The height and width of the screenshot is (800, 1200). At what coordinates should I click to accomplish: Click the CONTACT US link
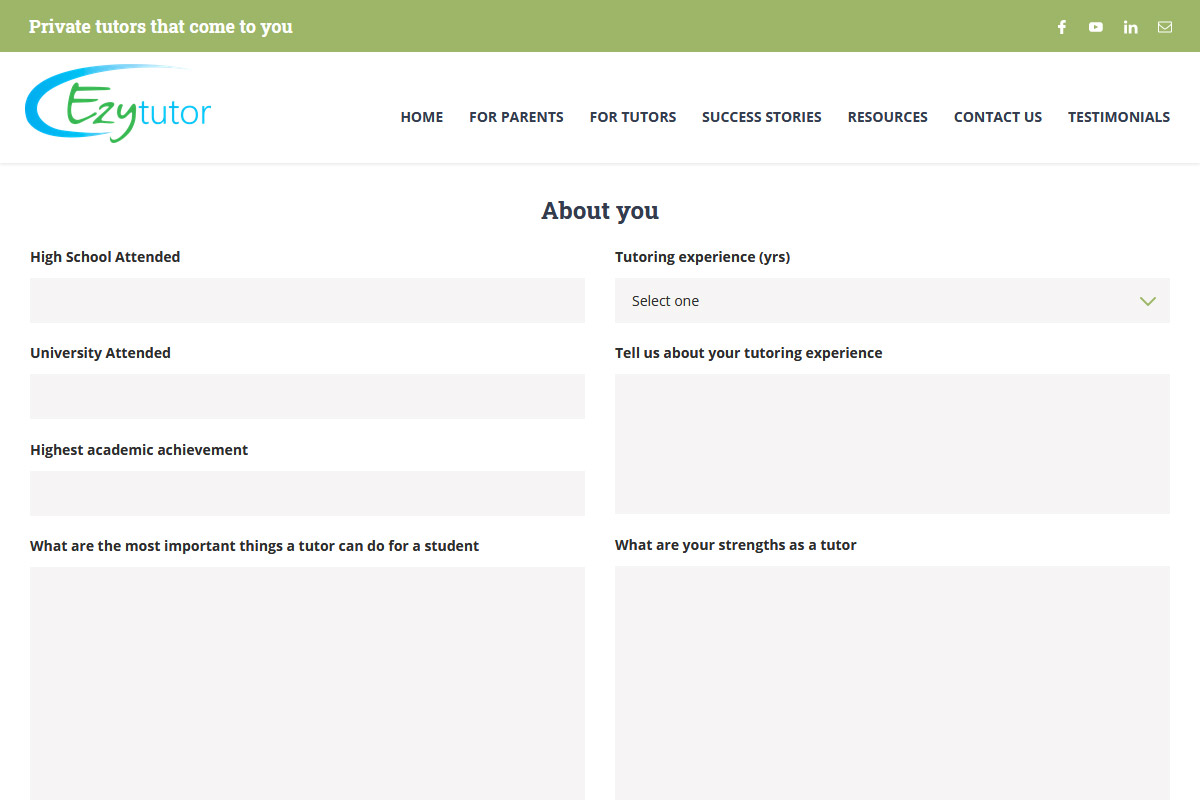click(x=997, y=117)
